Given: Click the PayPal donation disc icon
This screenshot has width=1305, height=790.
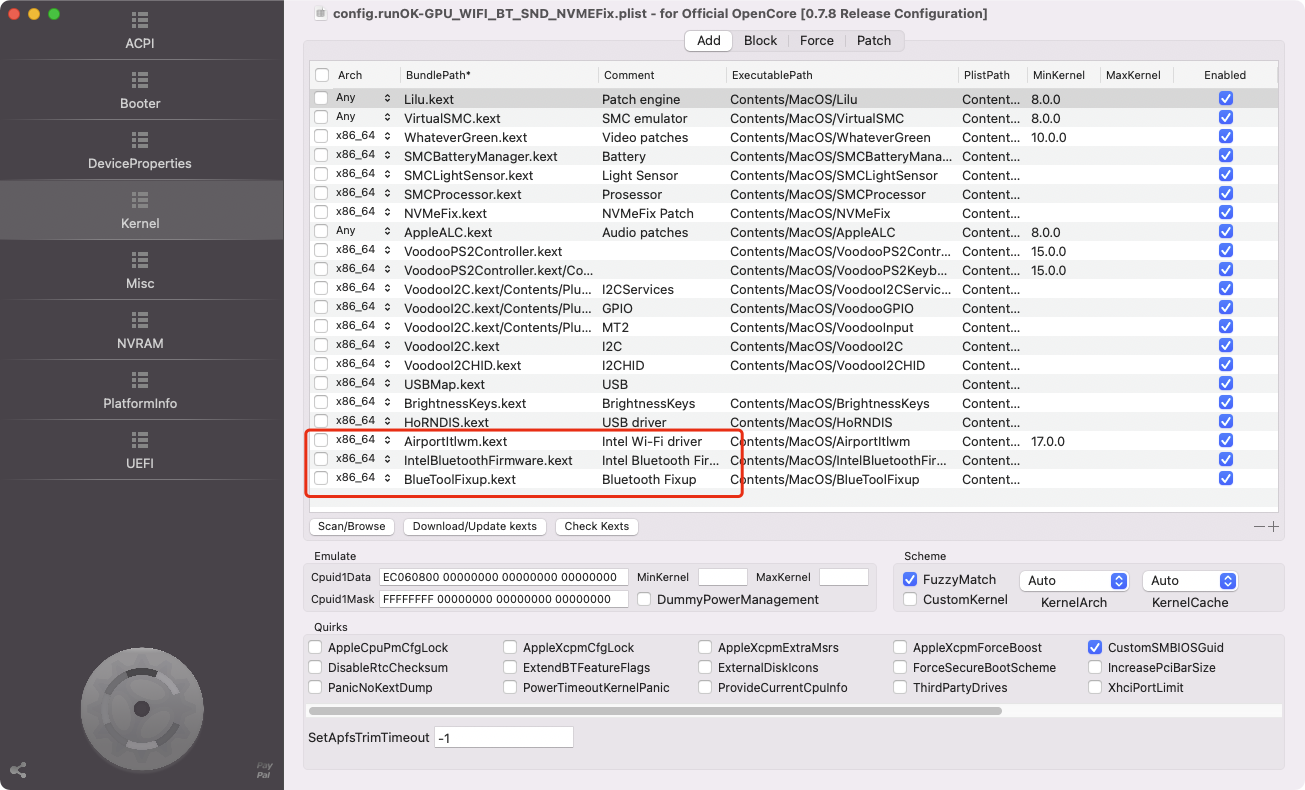Looking at the screenshot, I should (x=142, y=708).
